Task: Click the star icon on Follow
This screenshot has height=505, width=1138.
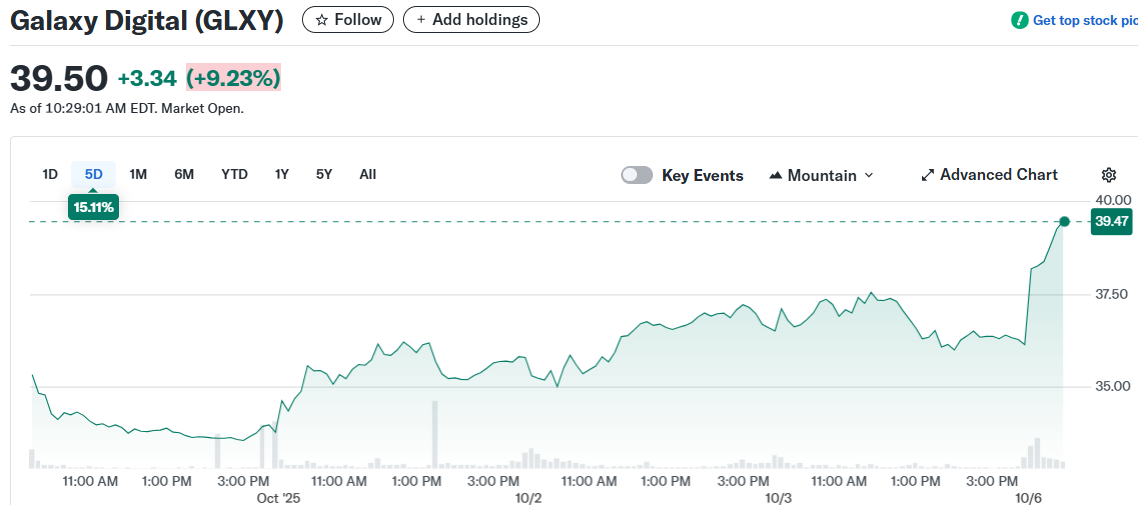Action: coord(322,20)
